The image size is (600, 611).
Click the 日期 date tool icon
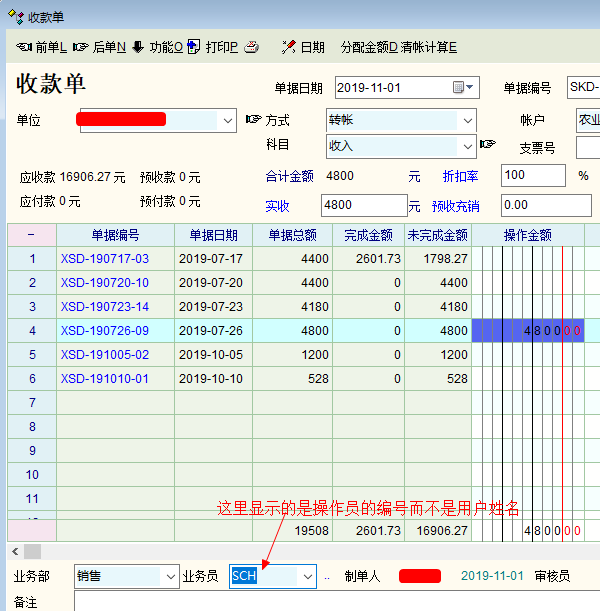[289, 47]
